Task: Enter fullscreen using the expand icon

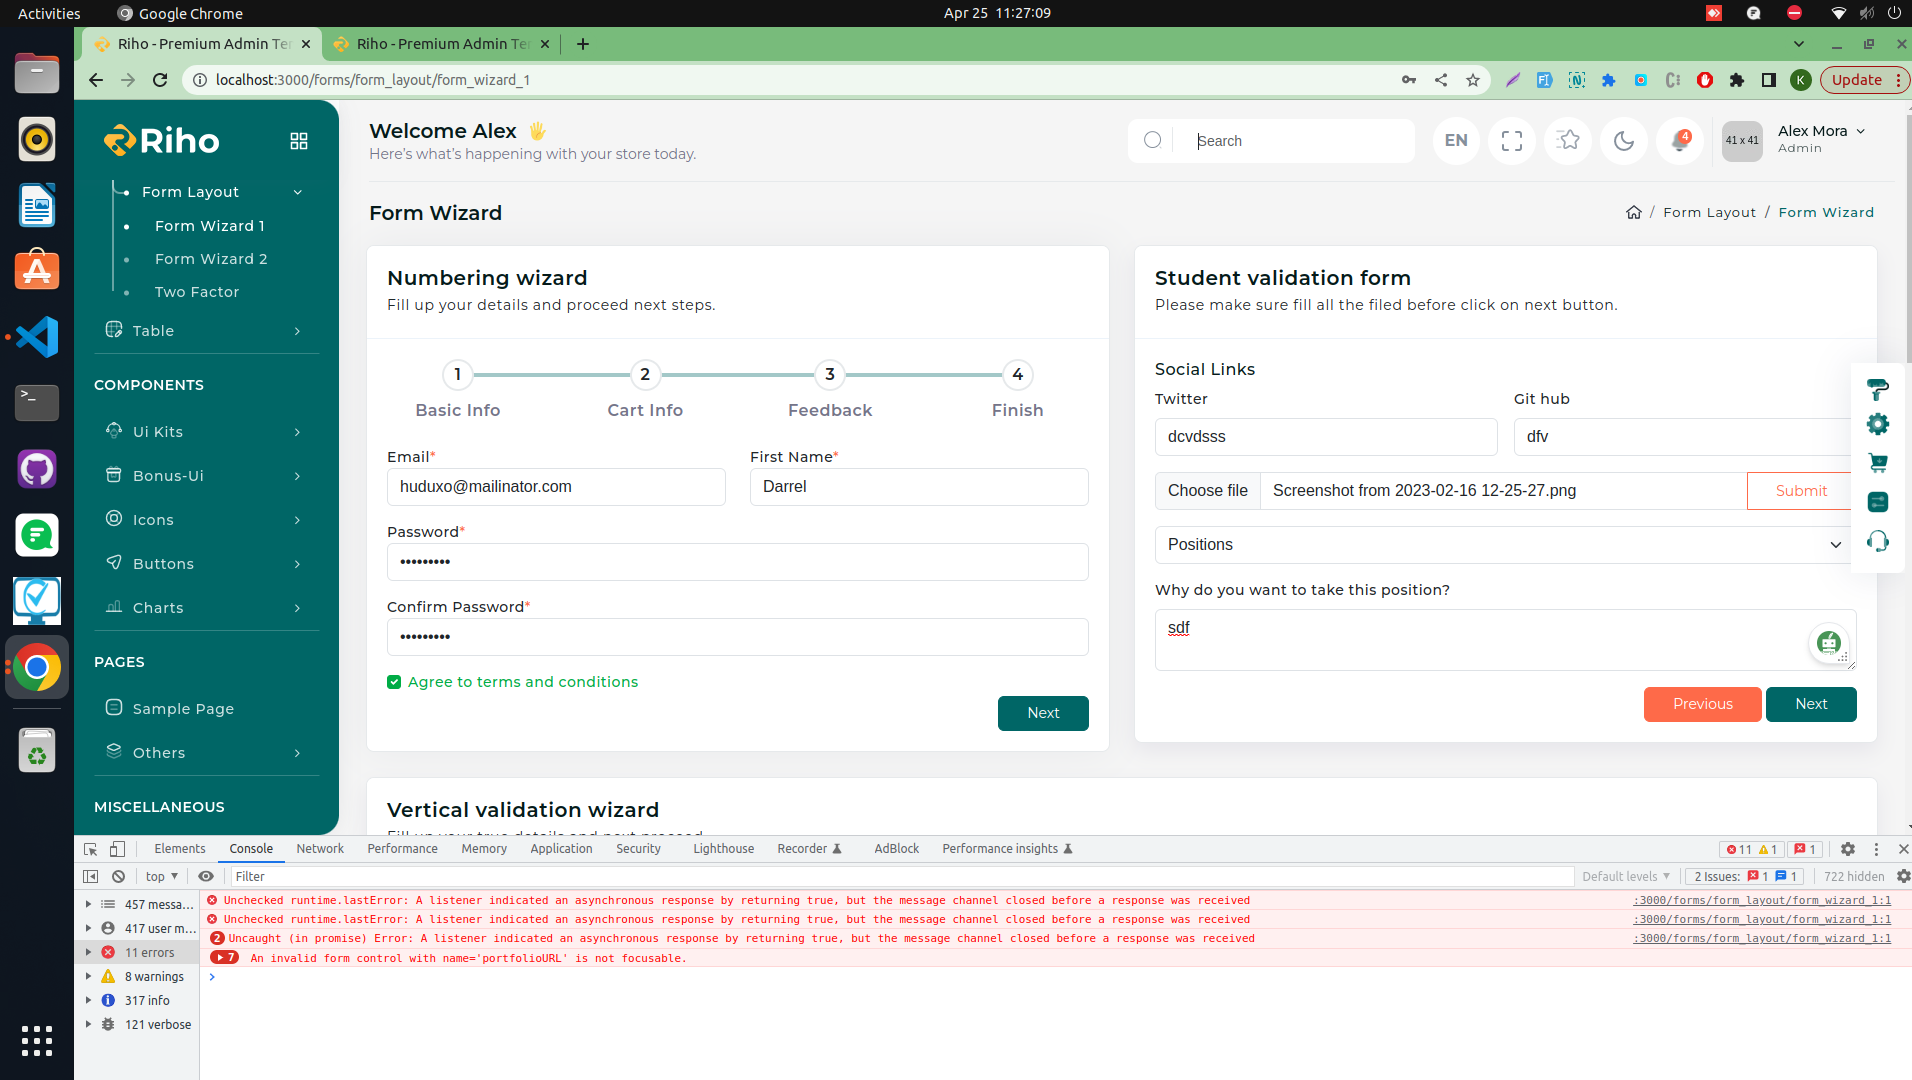Action: [1511, 141]
